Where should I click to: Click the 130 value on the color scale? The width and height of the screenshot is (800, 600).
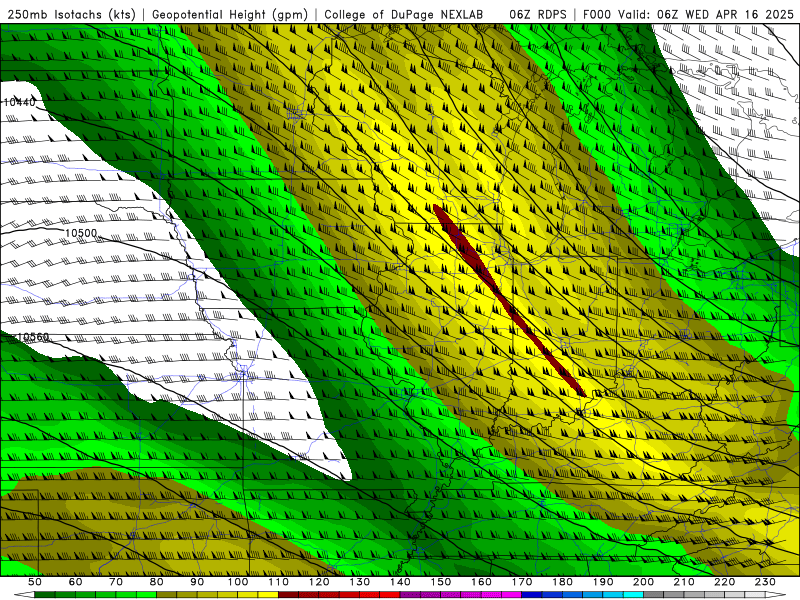(x=360, y=582)
